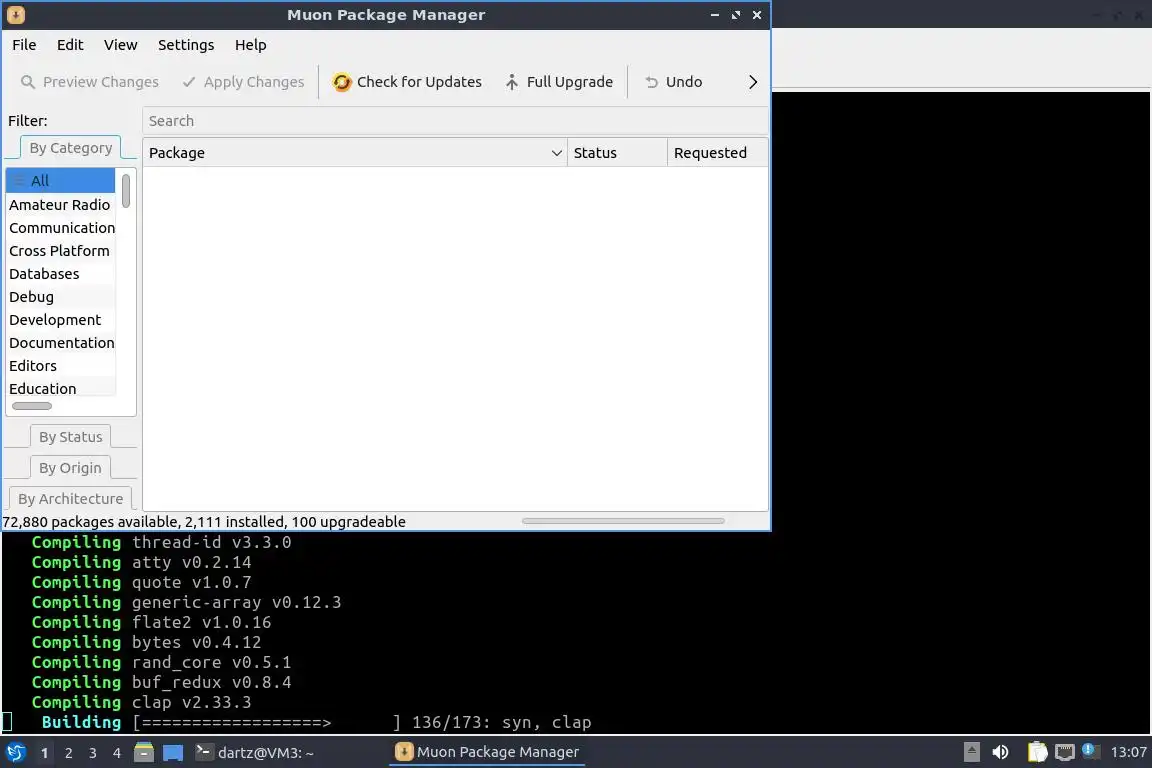The height and width of the screenshot is (768, 1152).
Task: Click the clipboard tray icon
Action: [1037, 752]
